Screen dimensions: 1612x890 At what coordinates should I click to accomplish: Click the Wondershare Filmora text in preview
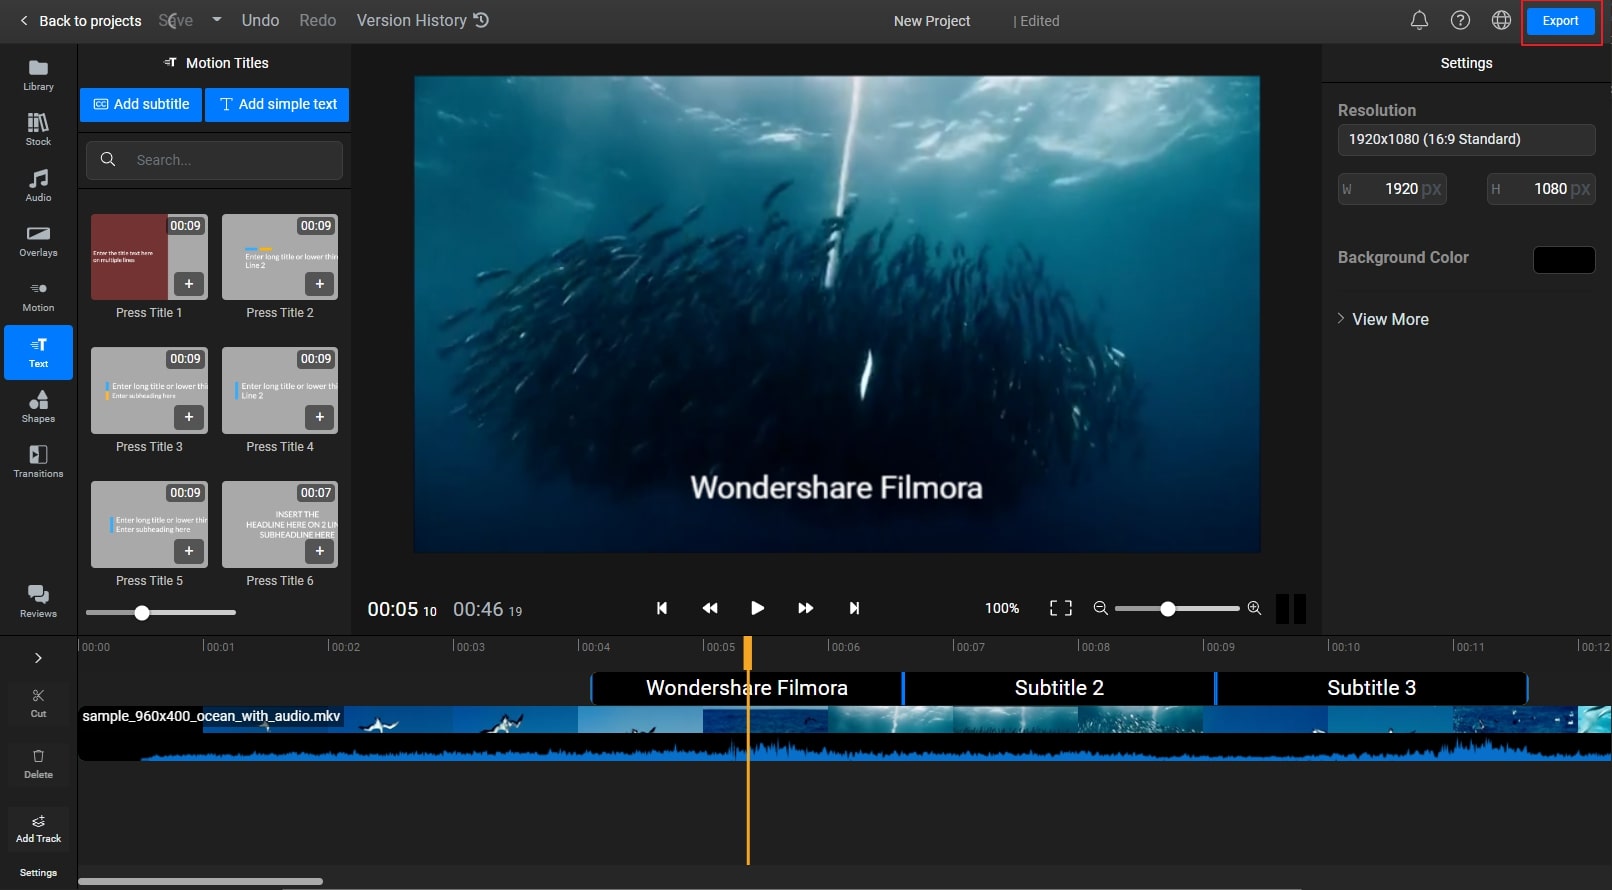836,488
